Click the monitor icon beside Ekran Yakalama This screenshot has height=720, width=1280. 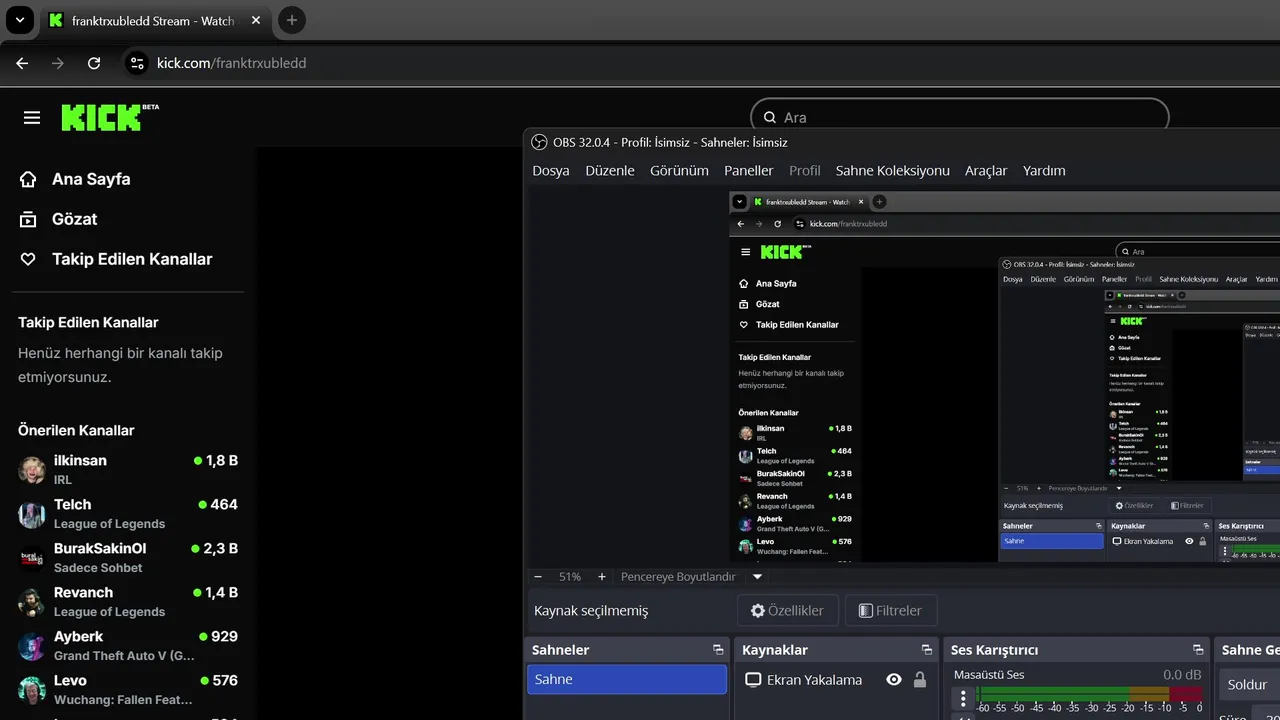[753, 680]
